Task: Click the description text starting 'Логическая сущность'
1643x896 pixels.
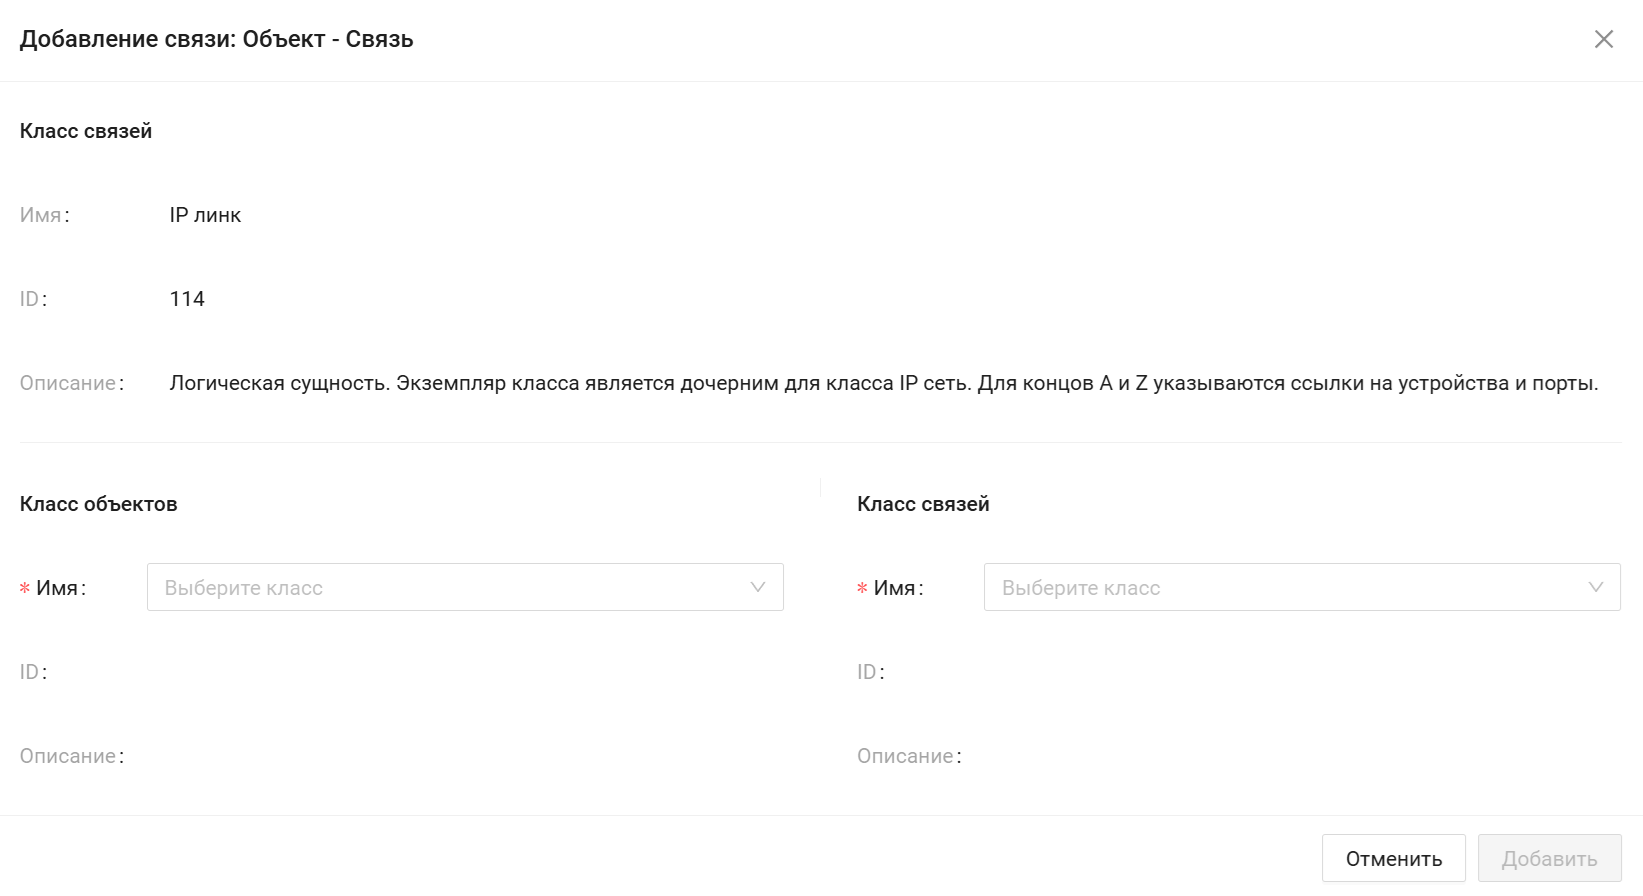Action: pos(883,383)
